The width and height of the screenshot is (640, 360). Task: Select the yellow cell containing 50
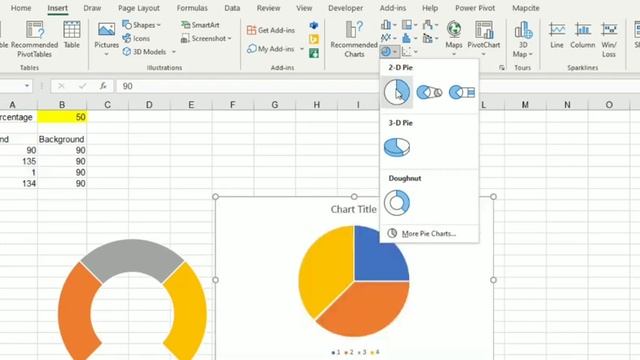click(62, 117)
